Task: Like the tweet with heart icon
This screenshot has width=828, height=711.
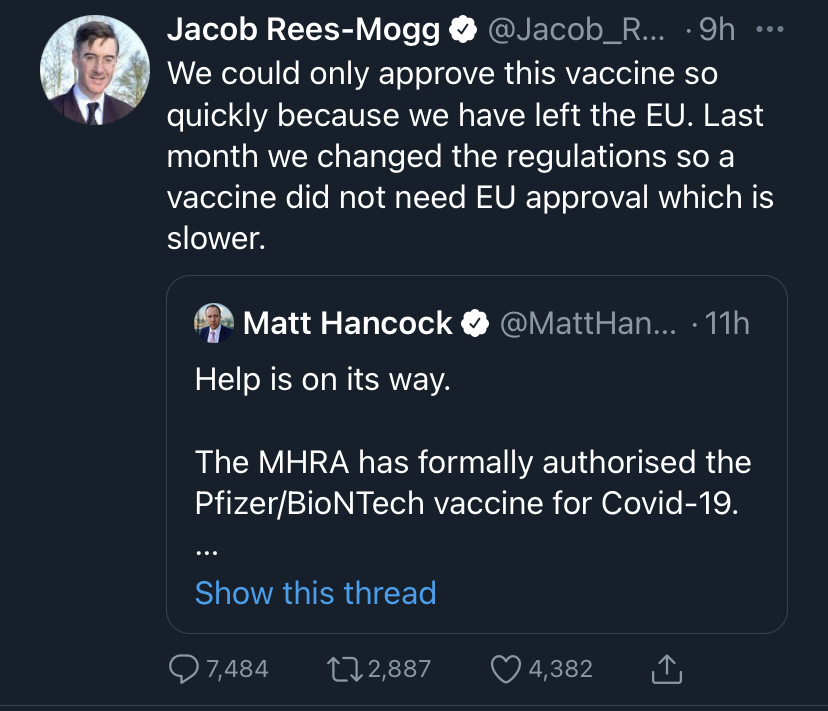Action: point(508,669)
